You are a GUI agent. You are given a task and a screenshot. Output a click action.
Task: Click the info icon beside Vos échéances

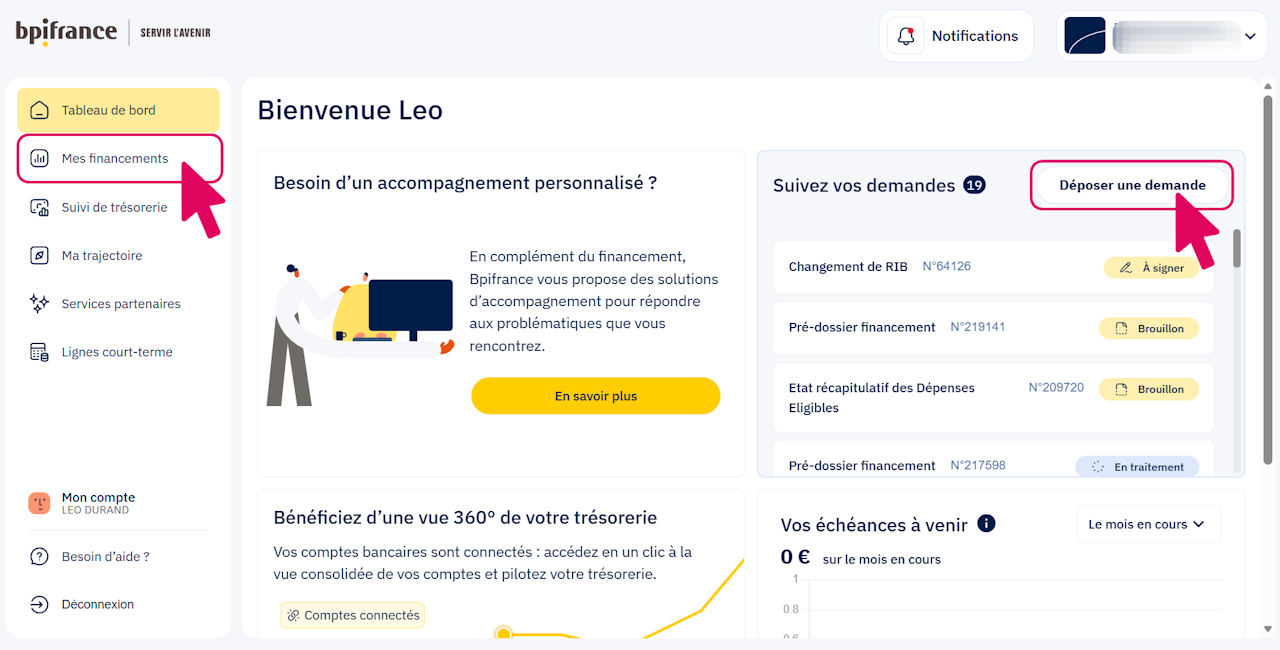click(x=986, y=524)
